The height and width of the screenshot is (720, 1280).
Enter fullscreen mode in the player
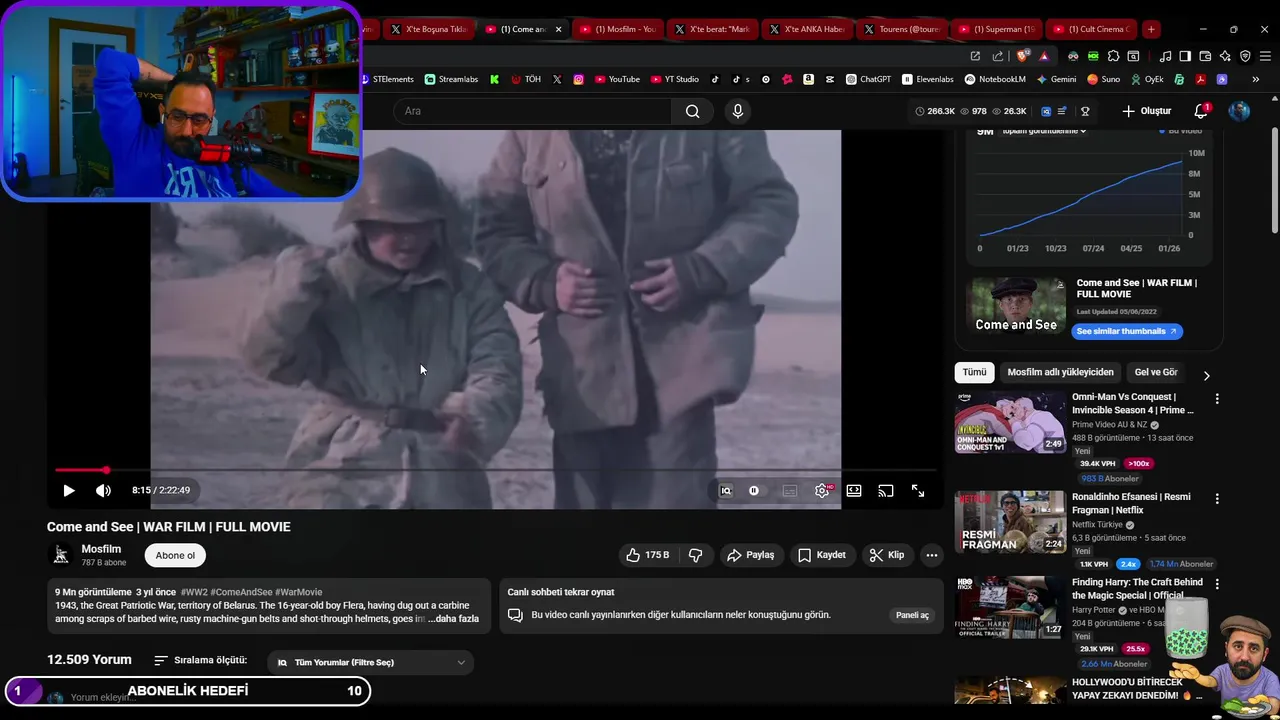tap(918, 491)
